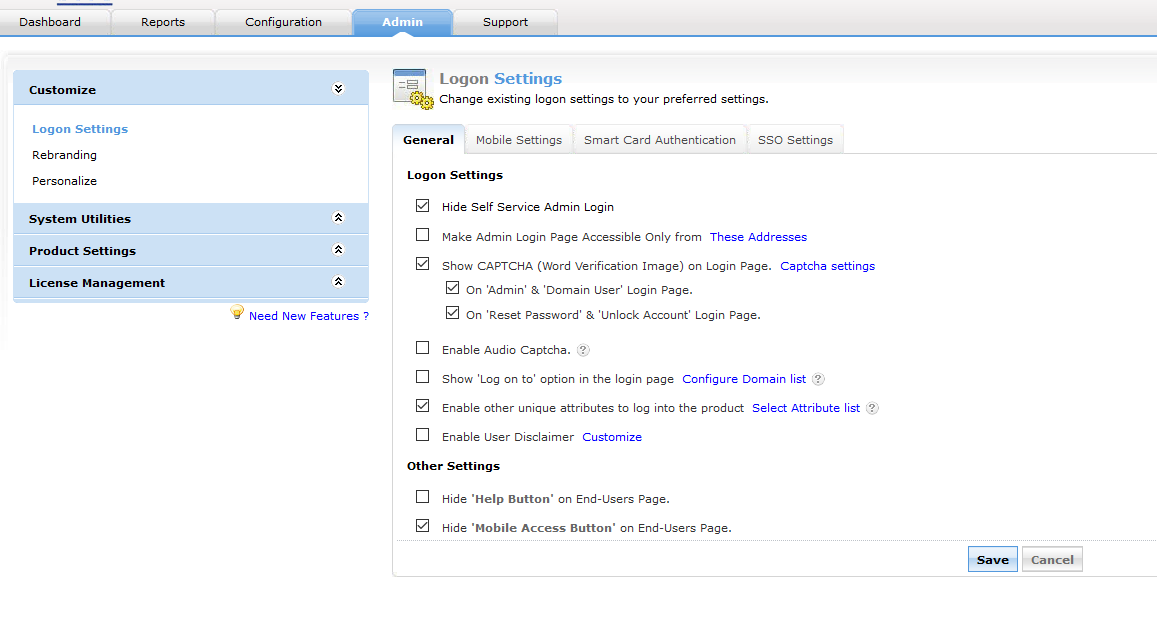This screenshot has width=1157, height=617.
Task: Collapse the Customize section chevron
Action: [x=338, y=89]
